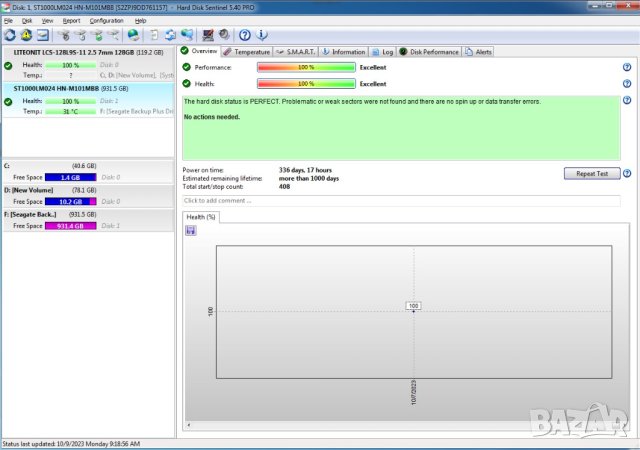
Task: Open the Configuration menu
Action: coord(107,20)
